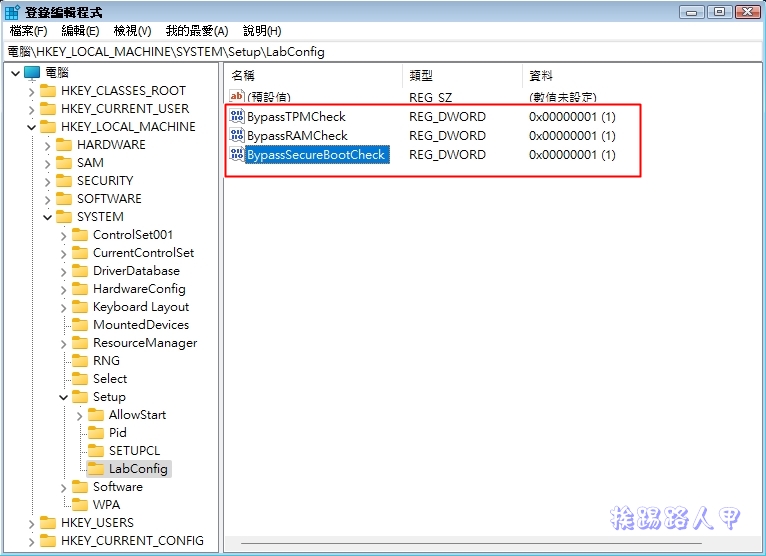Select the AllowStart key

(137, 415)
